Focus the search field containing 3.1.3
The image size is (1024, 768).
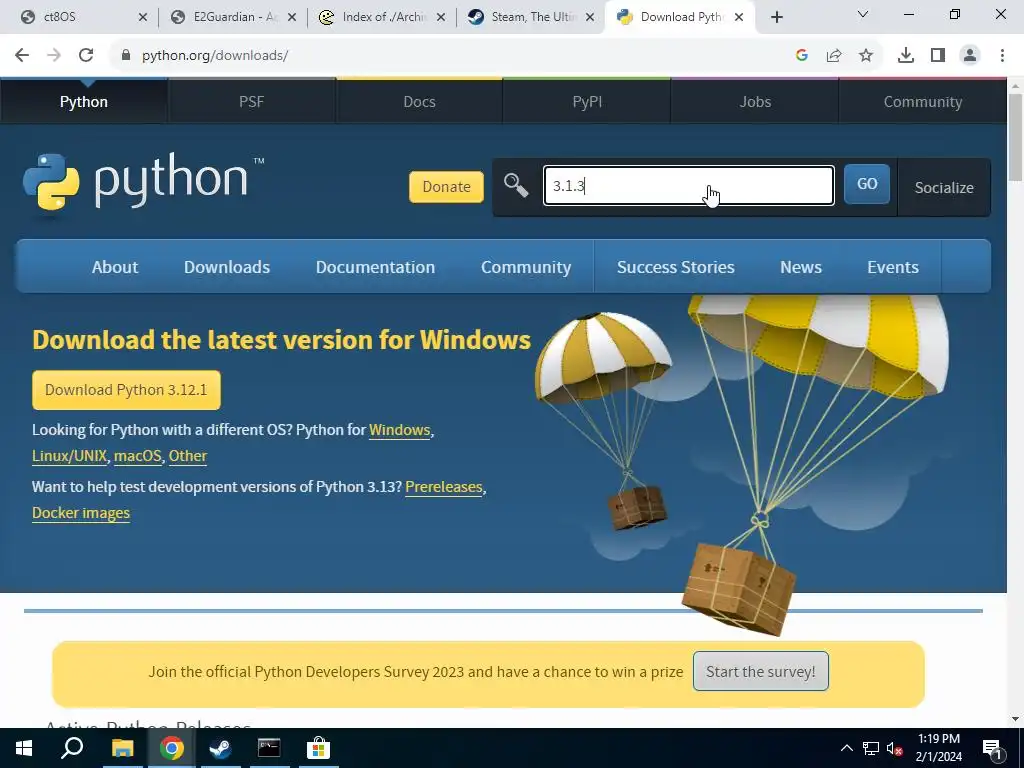coord(689,185)
